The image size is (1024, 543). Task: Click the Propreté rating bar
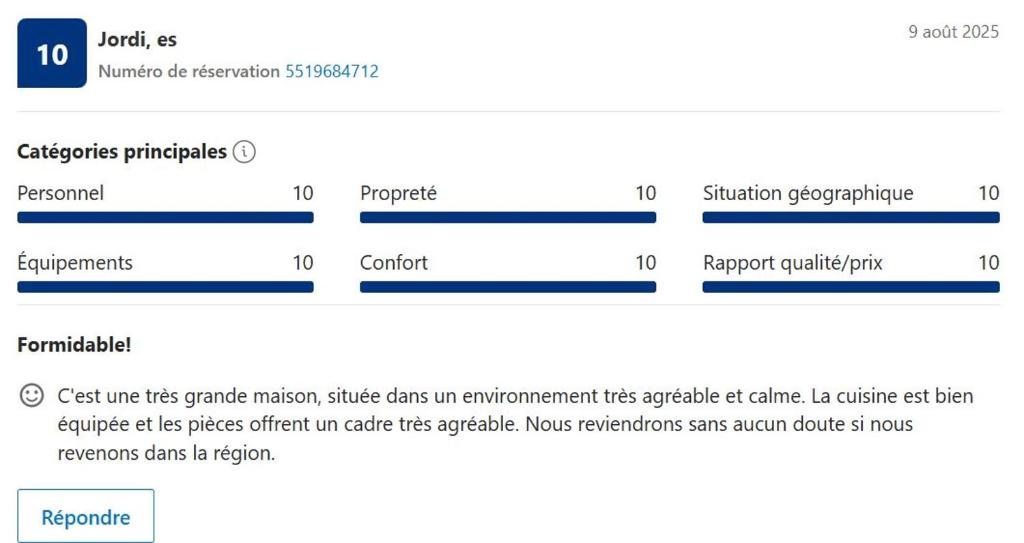tap(508, 218)
